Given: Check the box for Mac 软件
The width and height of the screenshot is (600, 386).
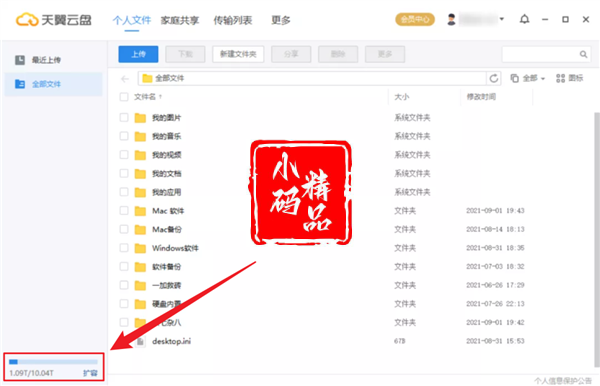Looking at the screenshot, I should click(x=124, y=210).
